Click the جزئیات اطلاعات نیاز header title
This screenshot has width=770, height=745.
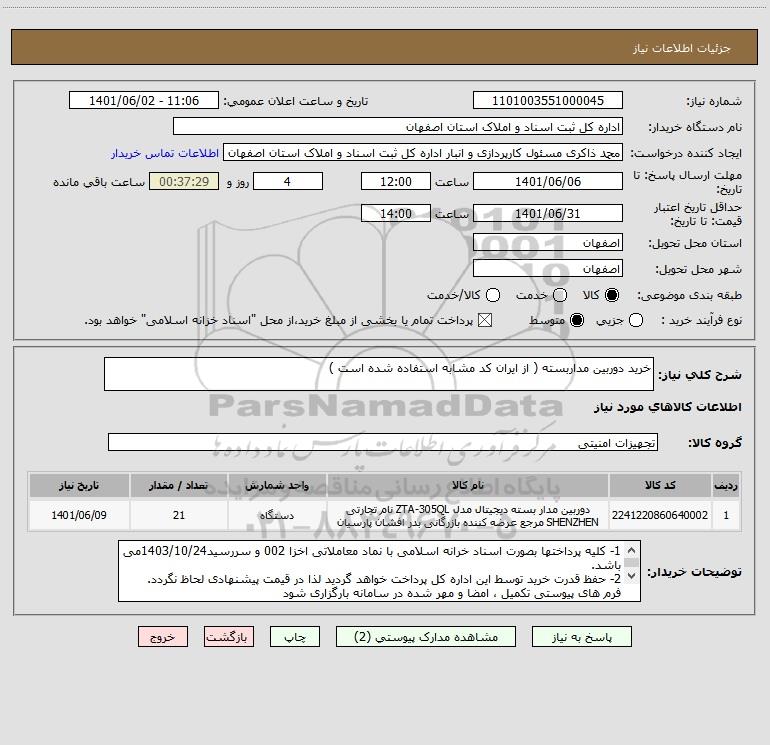pos(682,48)
